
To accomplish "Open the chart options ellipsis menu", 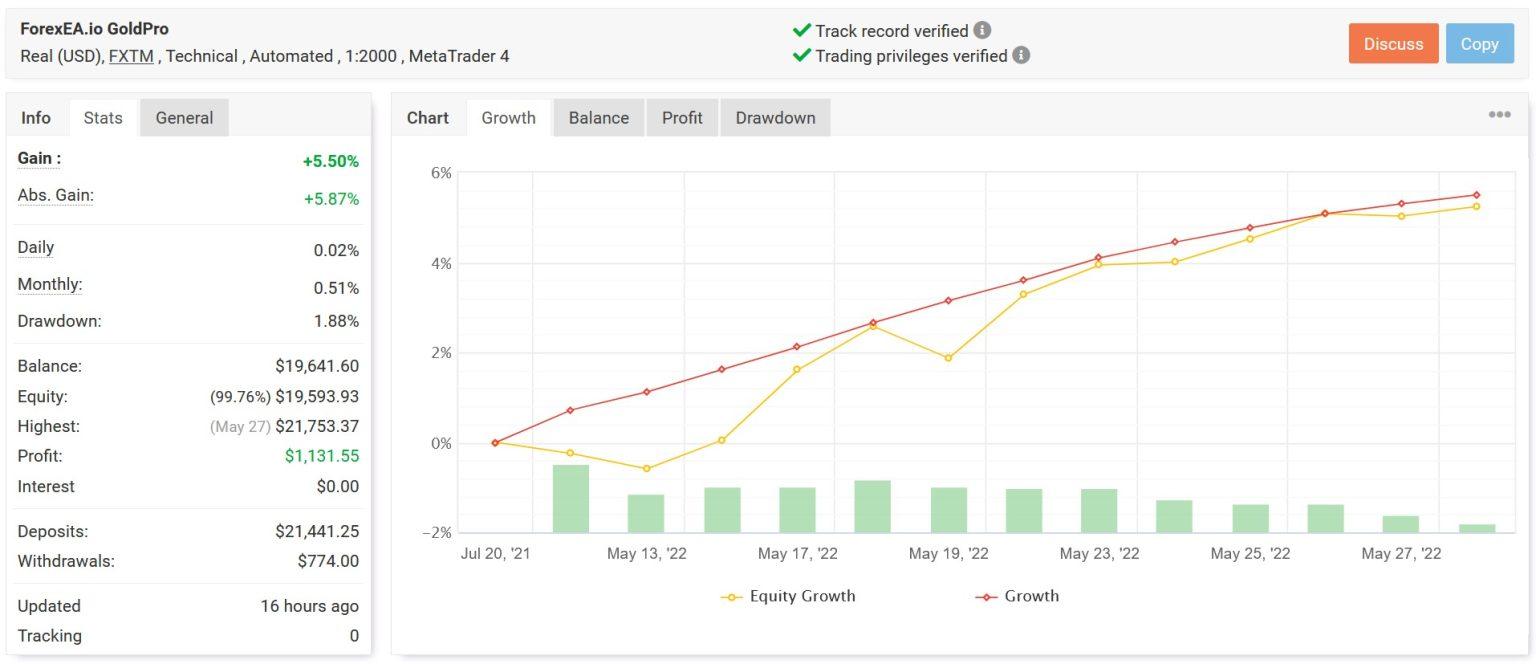I will [x=1499, y=114].
